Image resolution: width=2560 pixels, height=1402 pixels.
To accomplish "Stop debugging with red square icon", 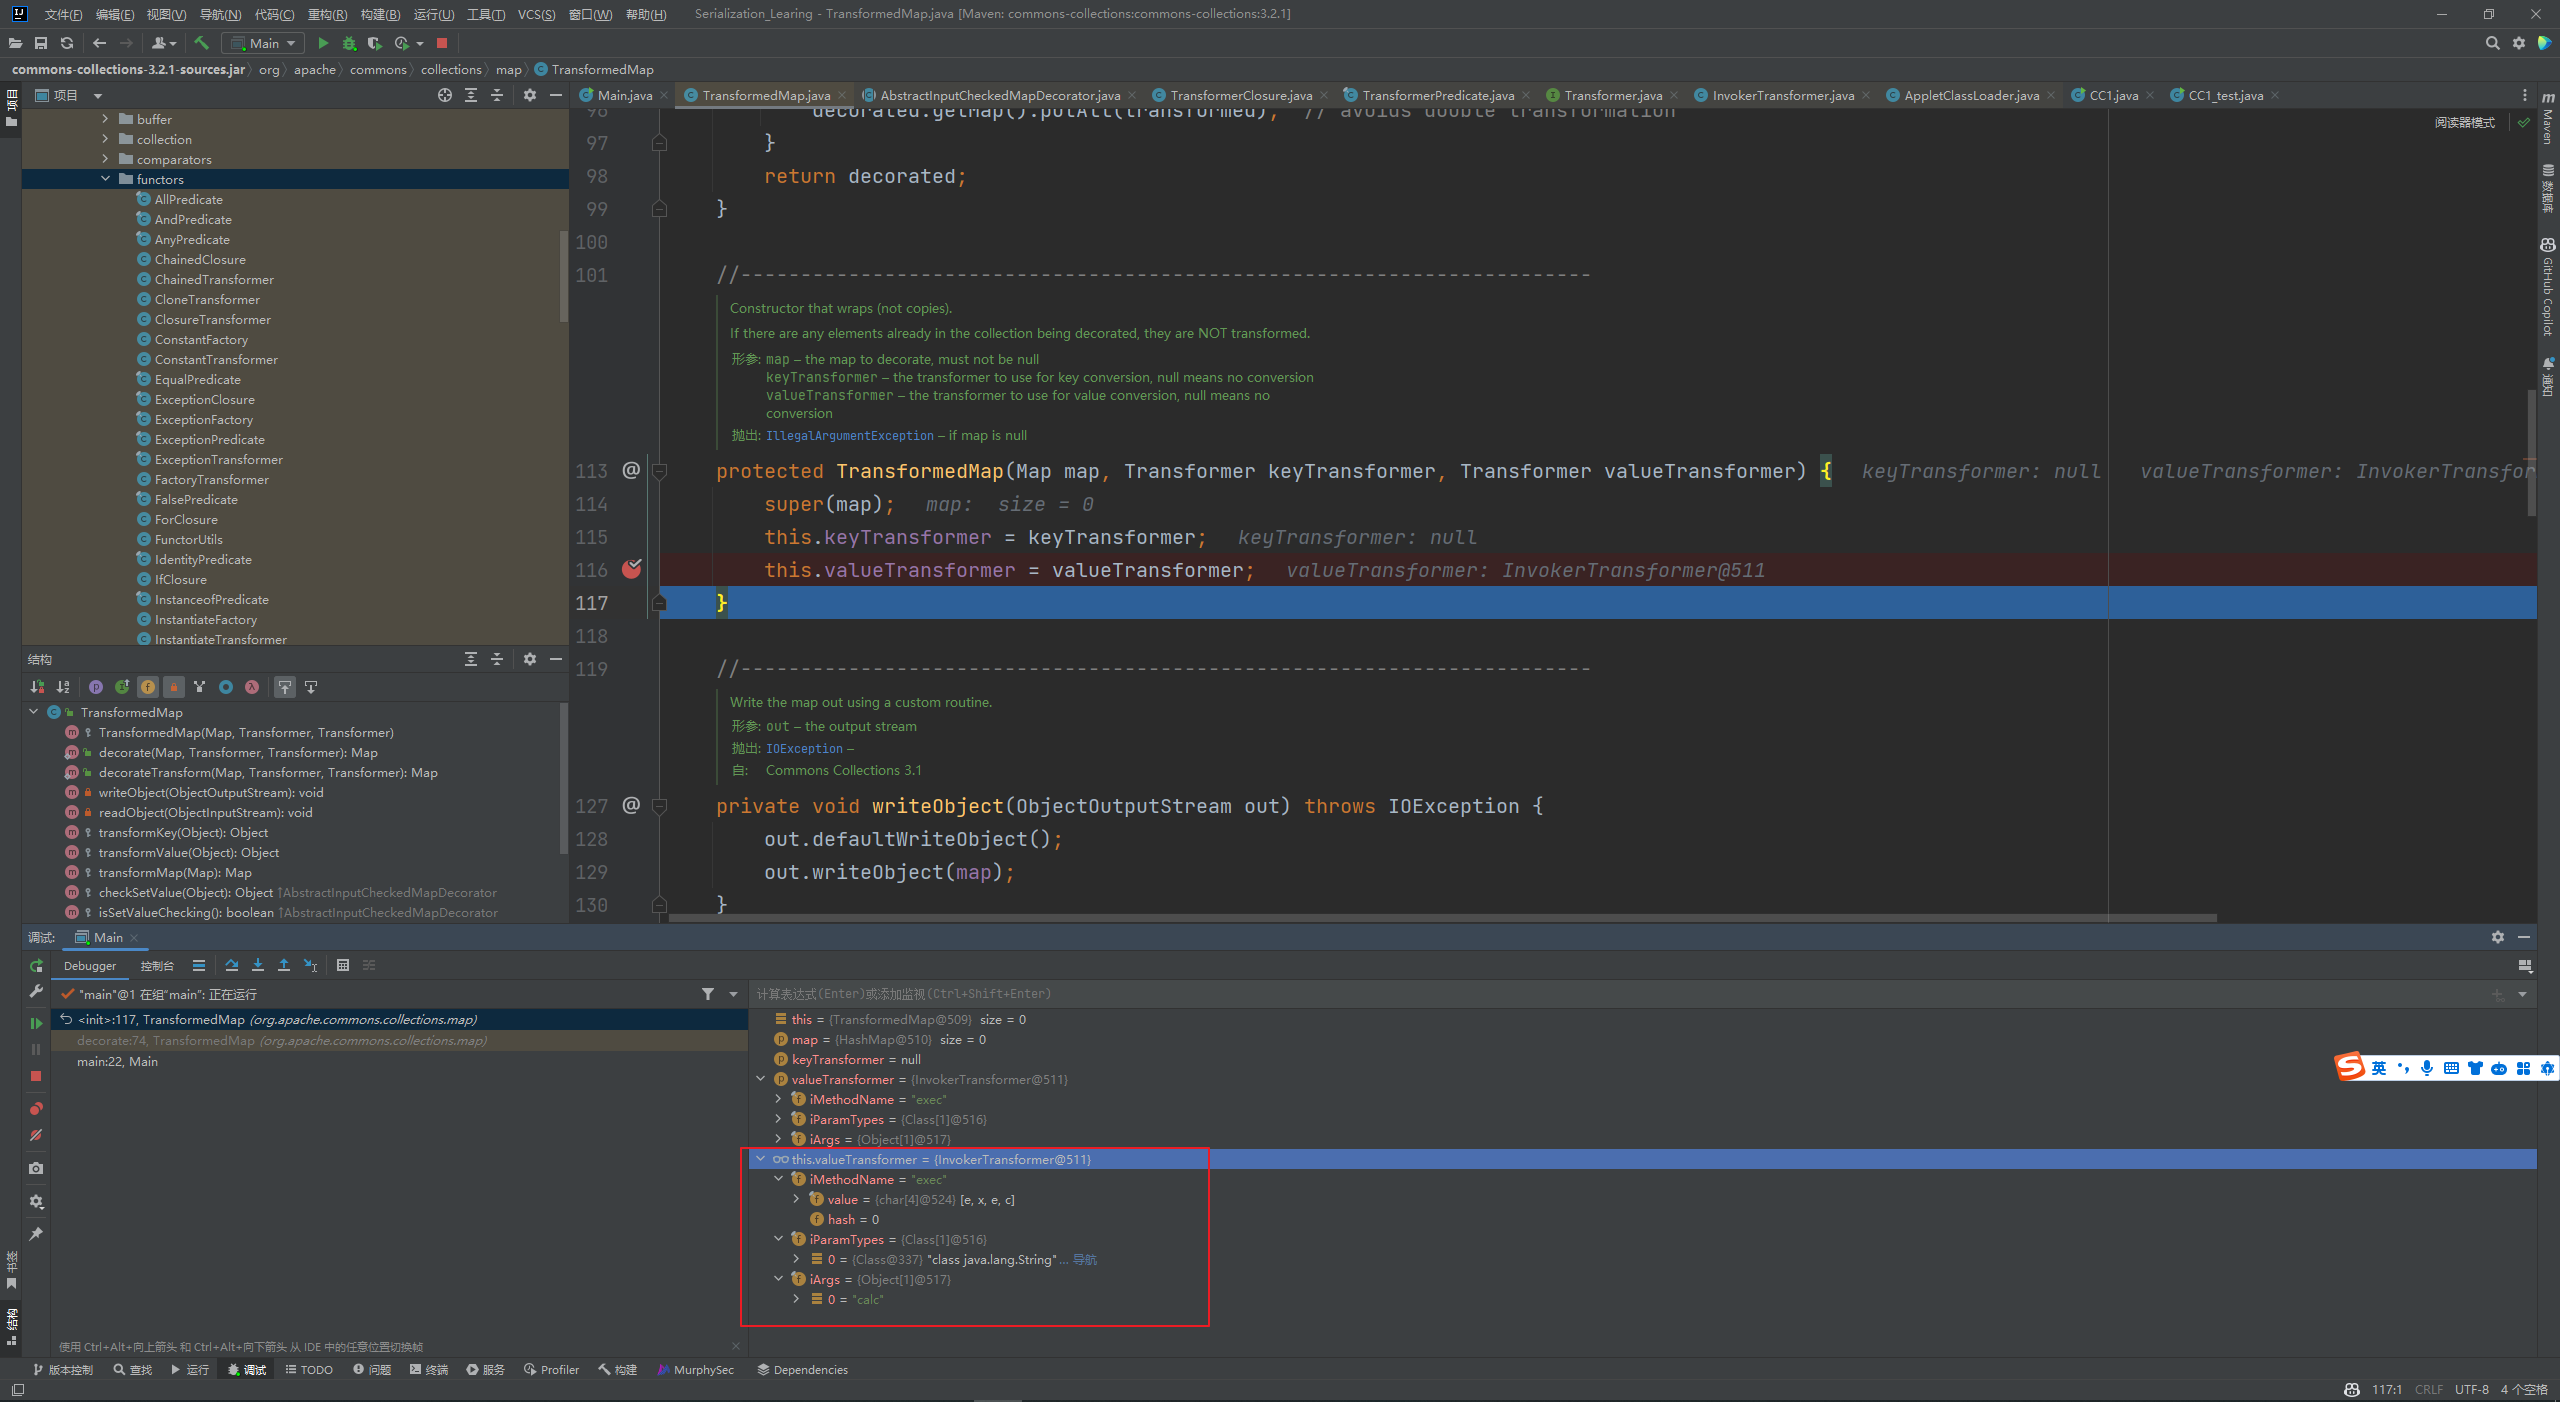I will [36, 1076].
